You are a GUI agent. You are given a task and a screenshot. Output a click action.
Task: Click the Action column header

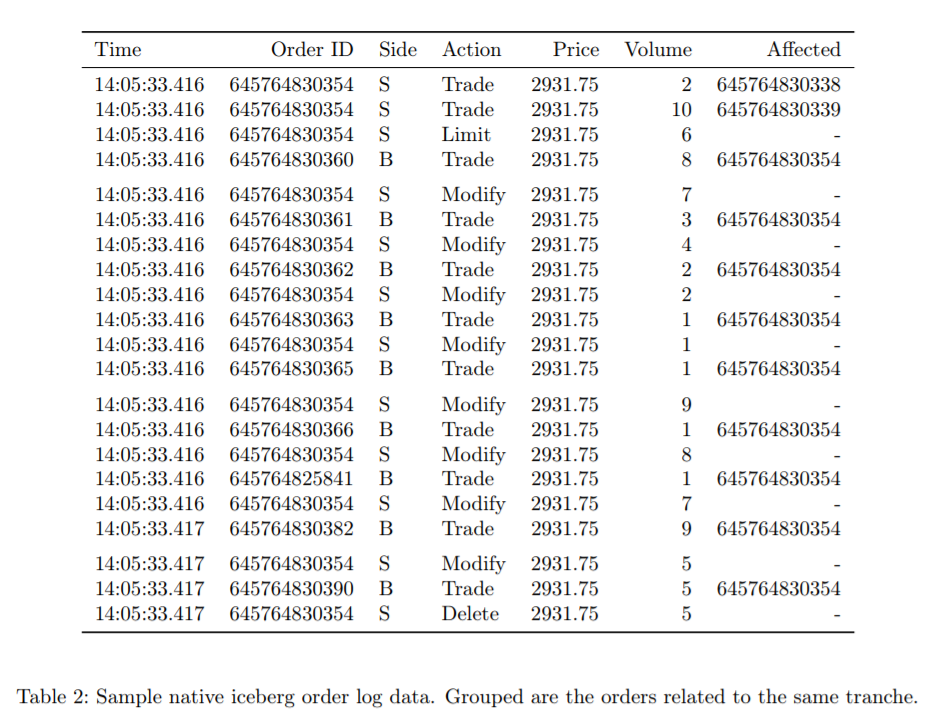tap(471, 50)
